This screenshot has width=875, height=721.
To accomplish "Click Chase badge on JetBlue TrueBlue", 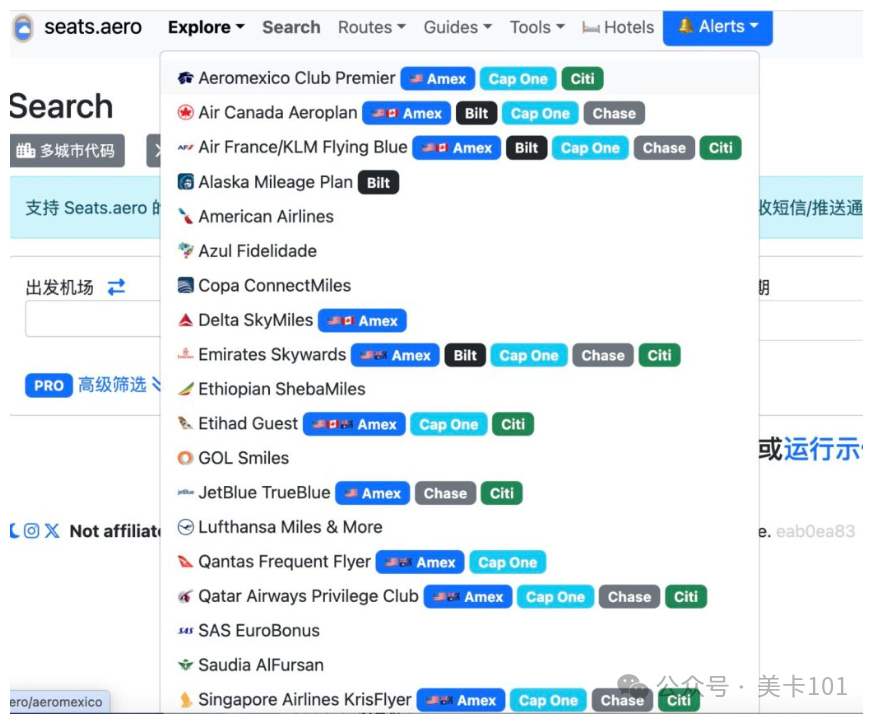I will click(445, 493).
